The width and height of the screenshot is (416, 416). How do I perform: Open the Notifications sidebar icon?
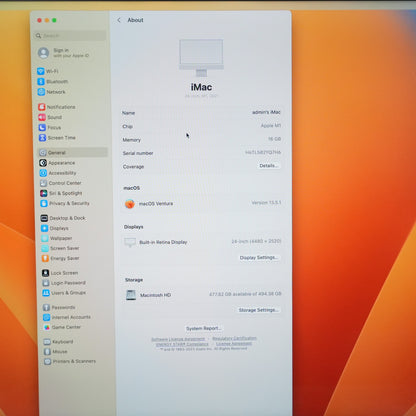(x=42, y=107)
